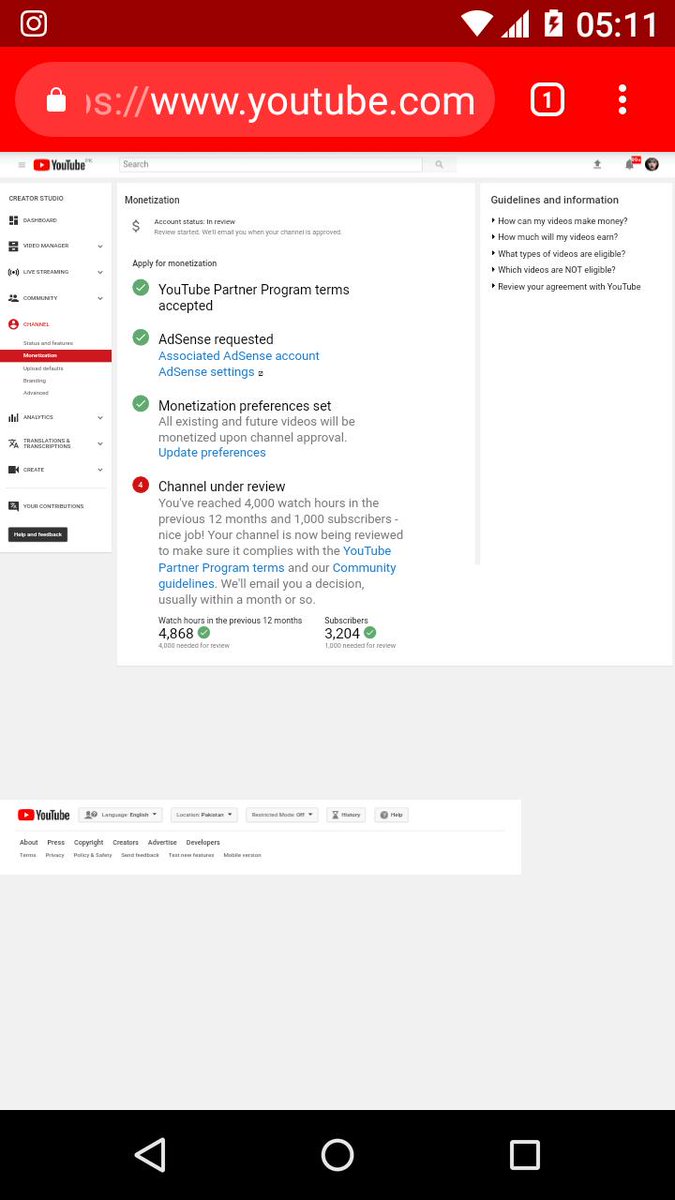
Task: Expand the Community section chevron
Action: coord(100,298)
